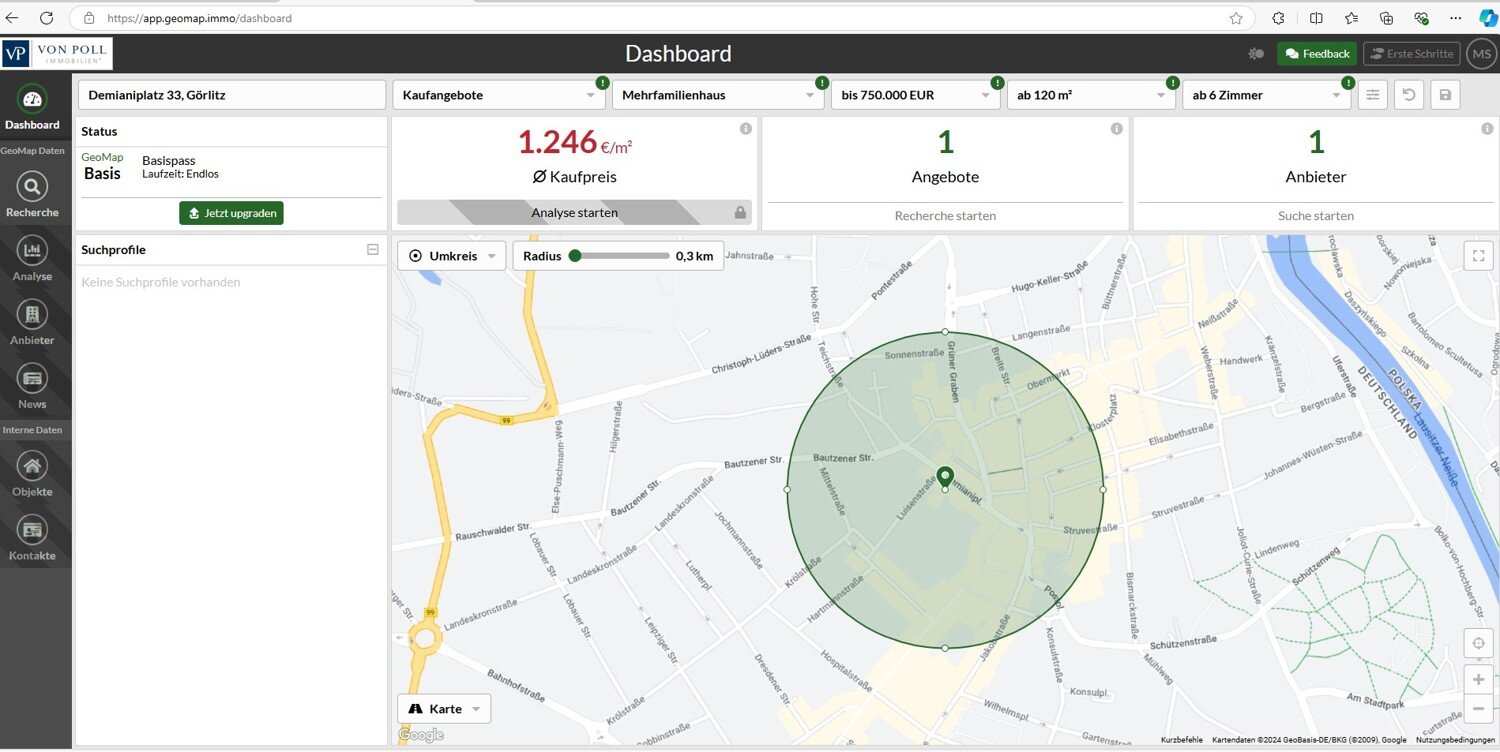1500x752 pixels.
Task: Click the Radius slider handle
Action: pyautogui.click(x=574, y=256)
